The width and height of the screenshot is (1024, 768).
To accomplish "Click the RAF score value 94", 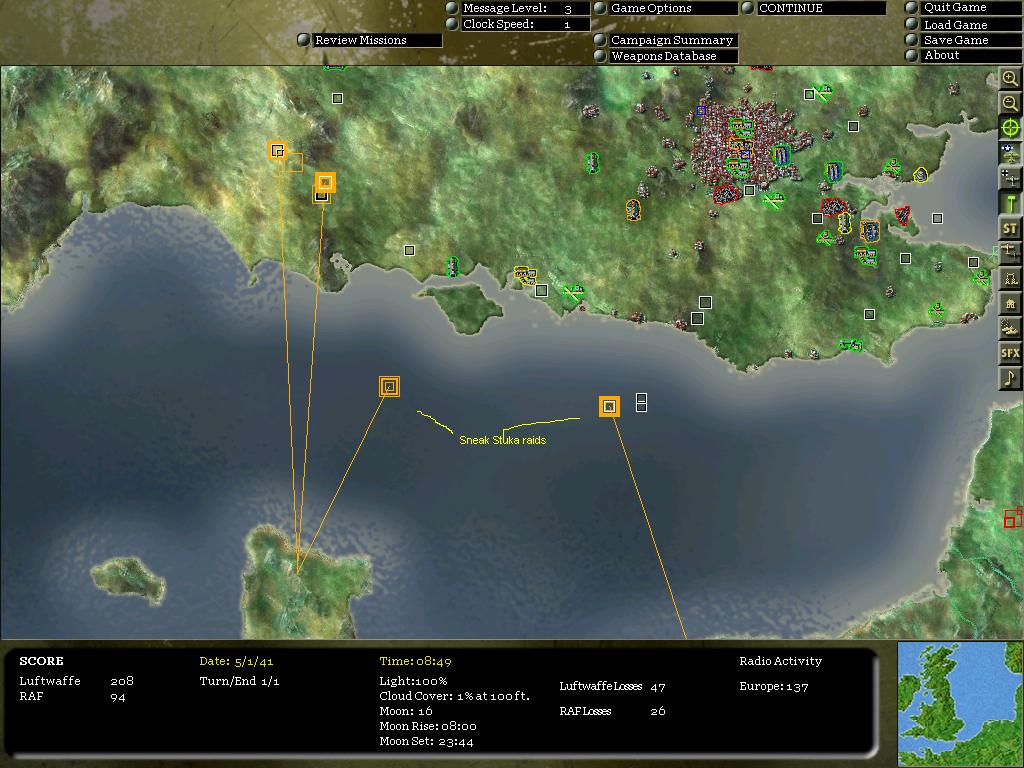I will pyautogui.click(x=118, y=697).
